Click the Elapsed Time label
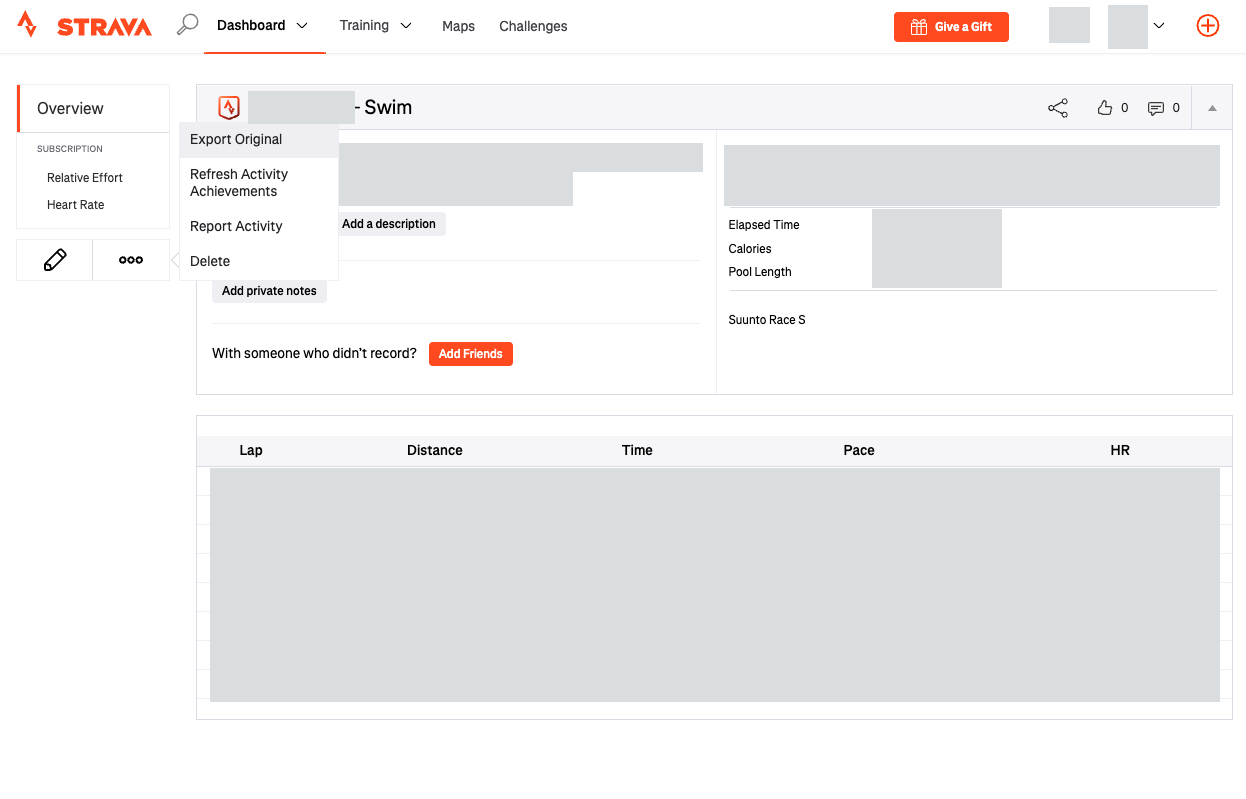The width and height of the screenshot is (1246, 799). 764,225
